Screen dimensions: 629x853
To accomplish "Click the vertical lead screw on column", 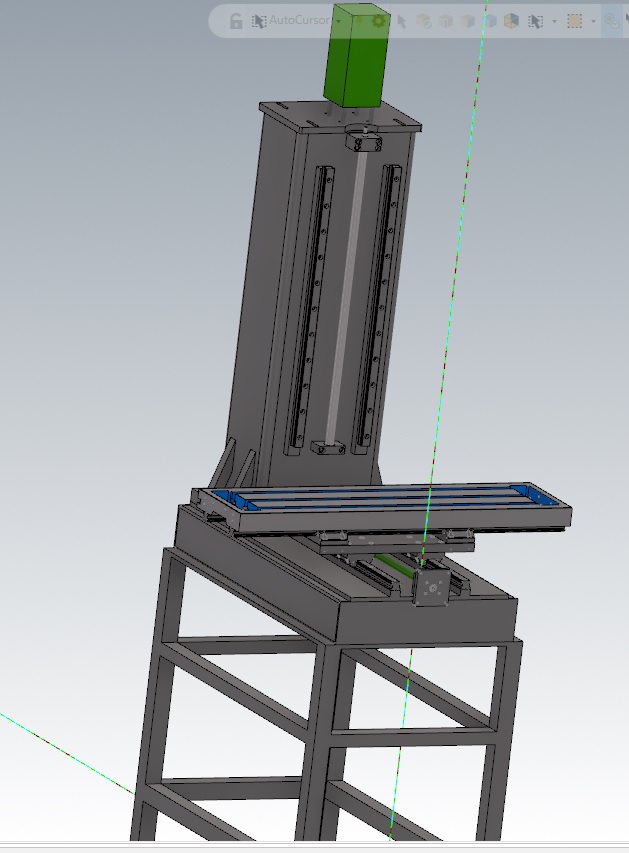I will 343,300.
